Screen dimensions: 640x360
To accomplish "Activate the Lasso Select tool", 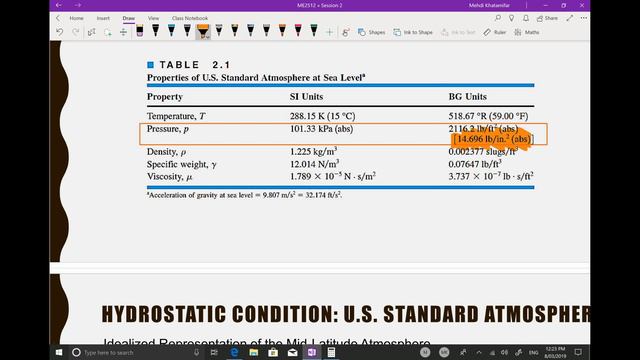I will [x=107, y=32].
